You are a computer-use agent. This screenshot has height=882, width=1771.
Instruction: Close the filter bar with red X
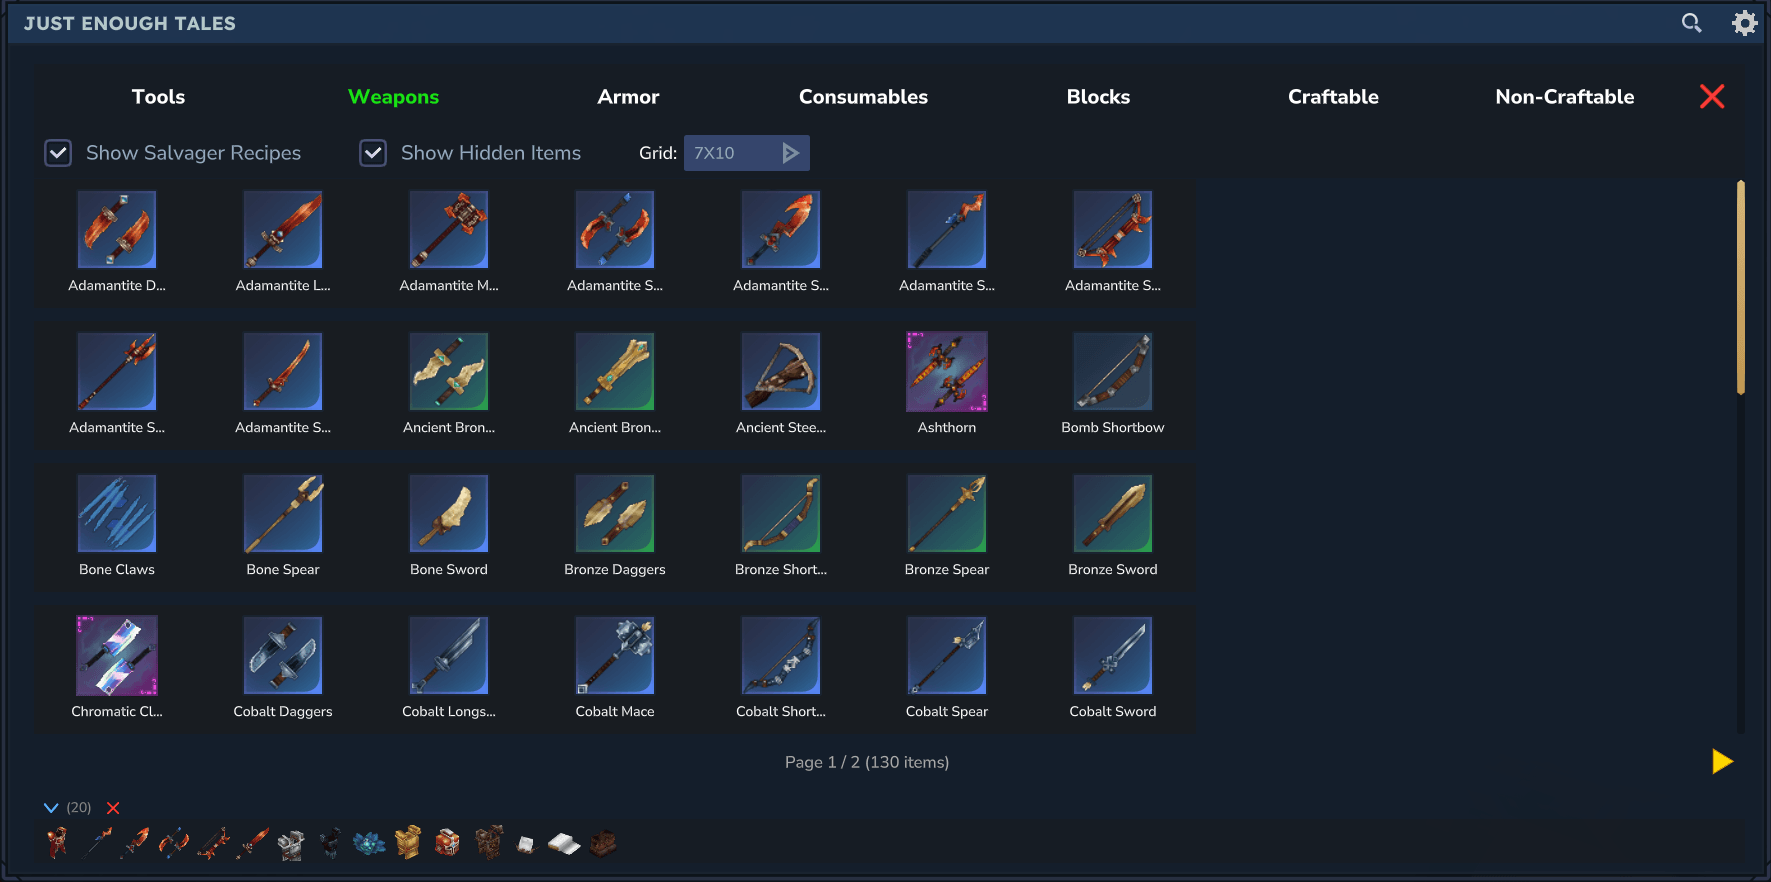pyautogui.click(x=1711, y=97)
